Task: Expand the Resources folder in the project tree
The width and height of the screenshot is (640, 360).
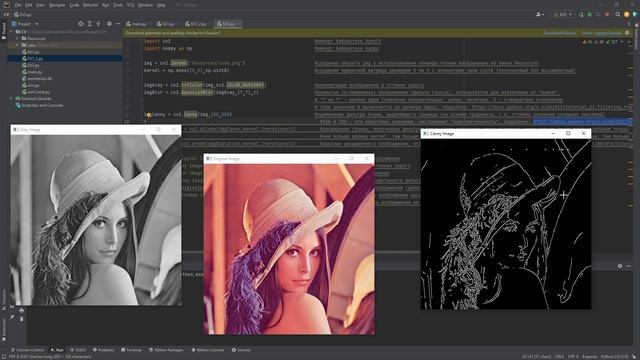Action: [18, 38]
